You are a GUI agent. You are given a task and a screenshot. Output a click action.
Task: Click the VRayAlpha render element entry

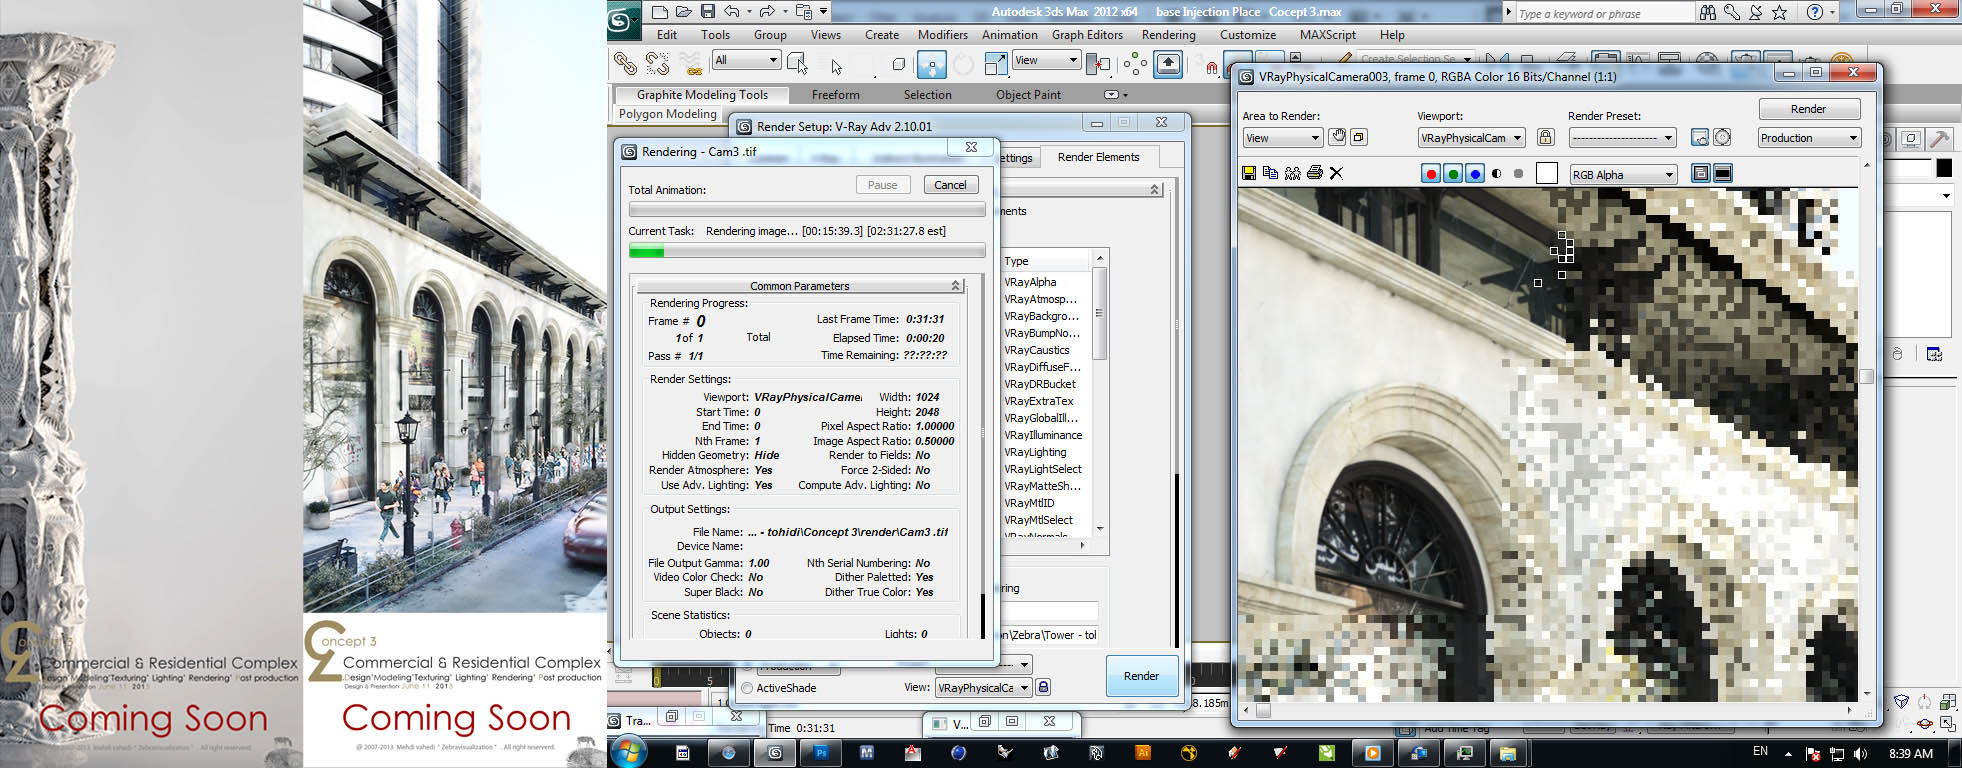1030,282
